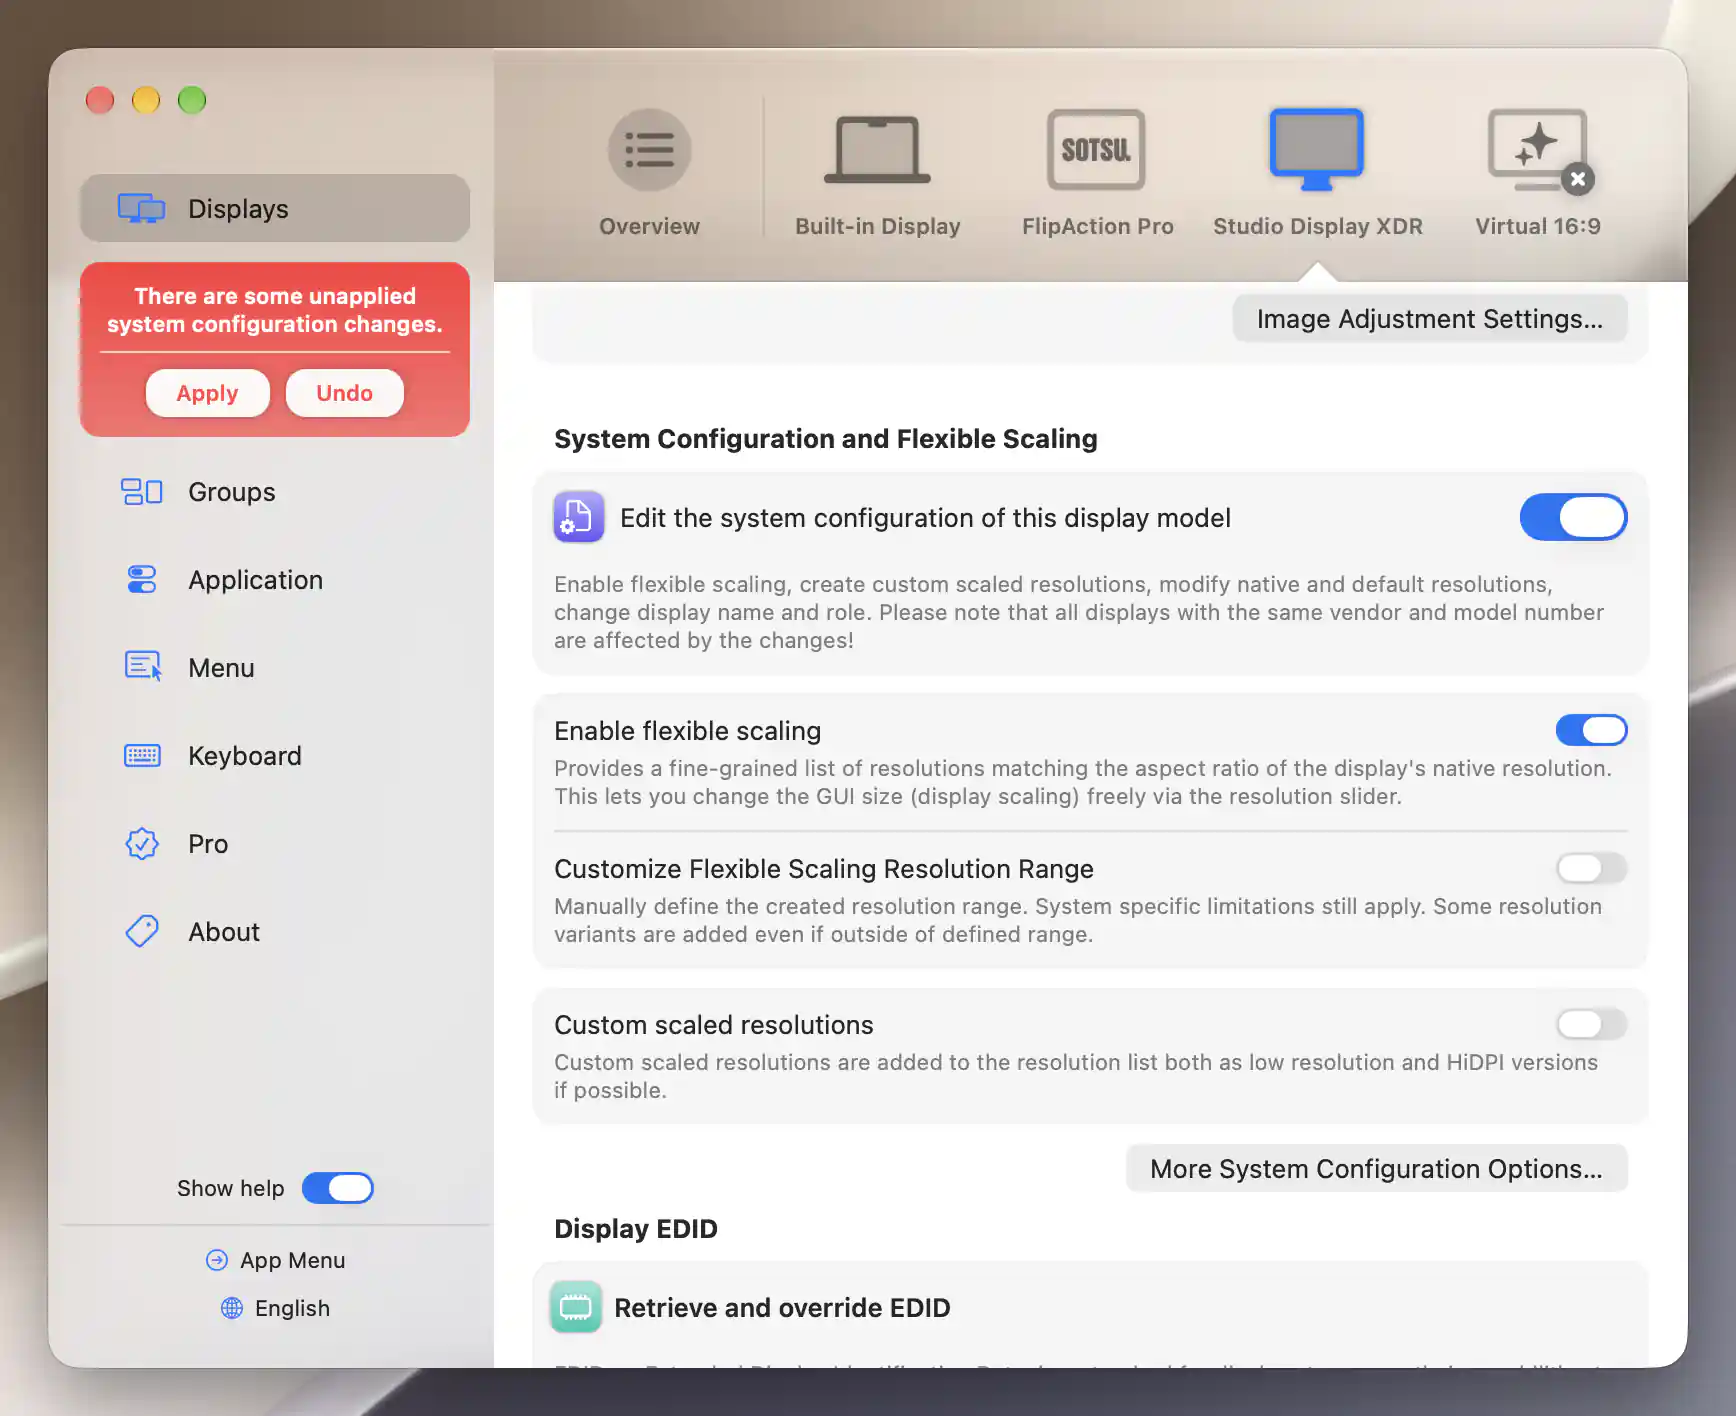Open the Groups section label
The image size is (1736, 1416).
coord(231,492)
